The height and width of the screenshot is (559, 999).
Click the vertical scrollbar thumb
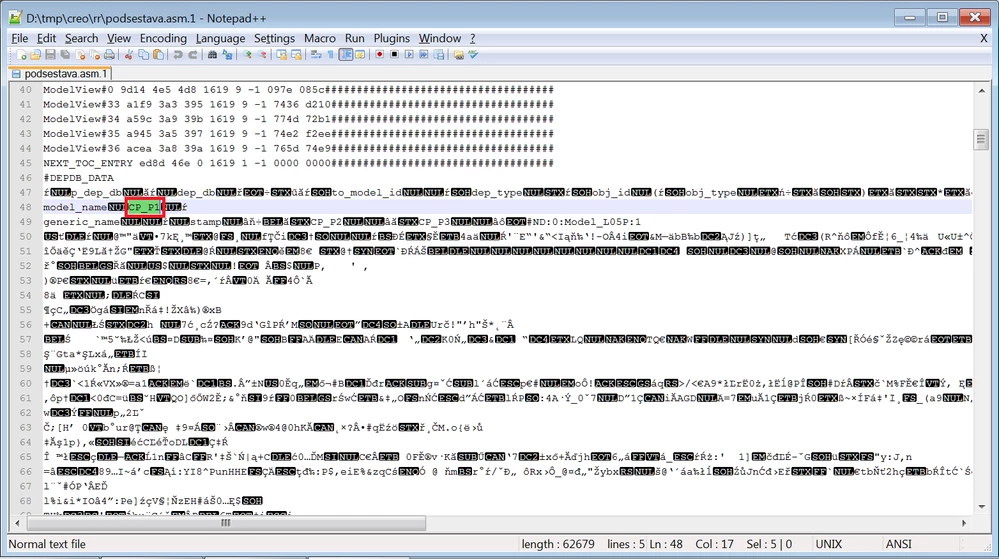pos(981,139)
